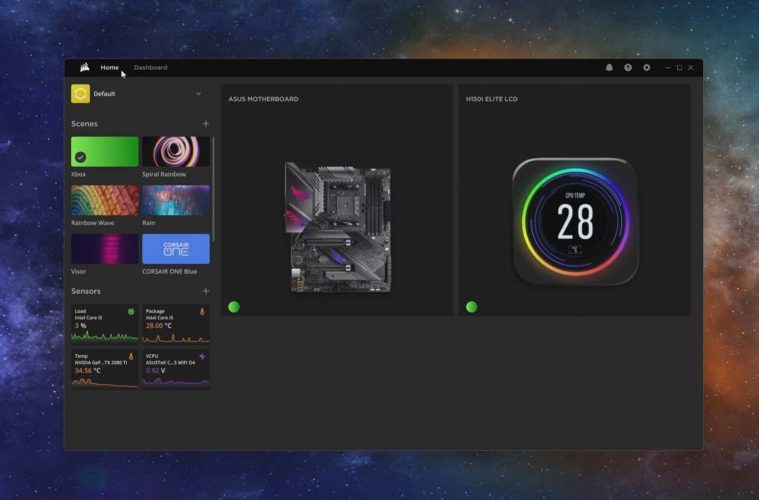Click the ASUS Motherboard green status dot

(x=234, y=306)
